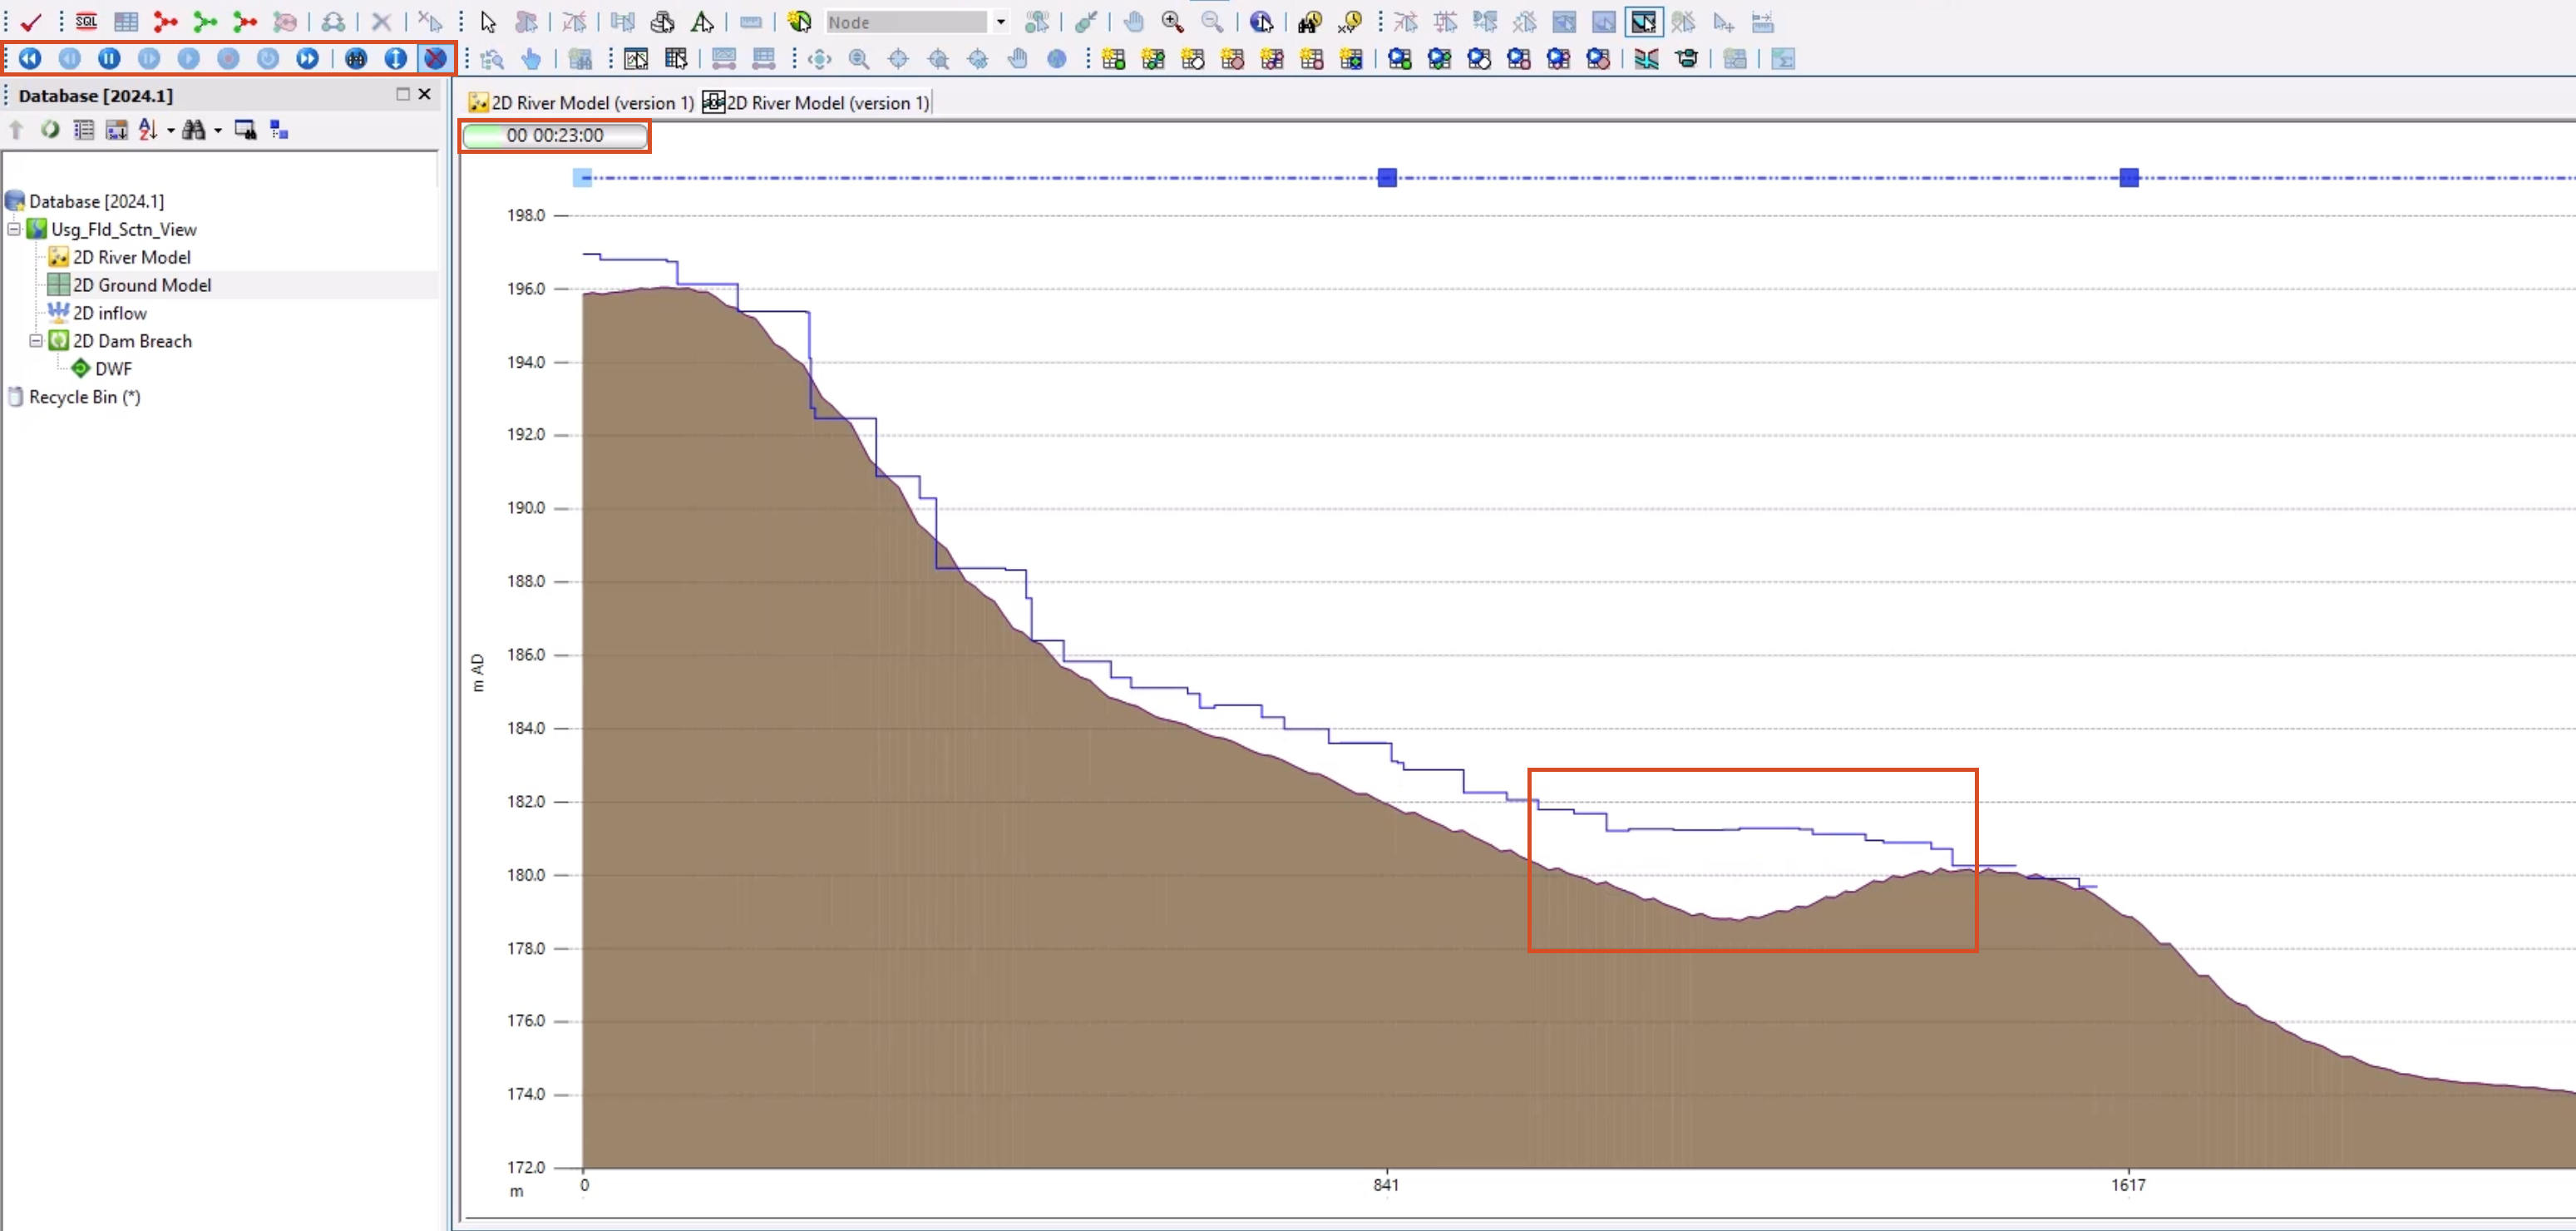The height and width of the screenshot is (1231, 2576).
Task: Open the sort A-Z dropdown arrow
Action: point(171,131)
